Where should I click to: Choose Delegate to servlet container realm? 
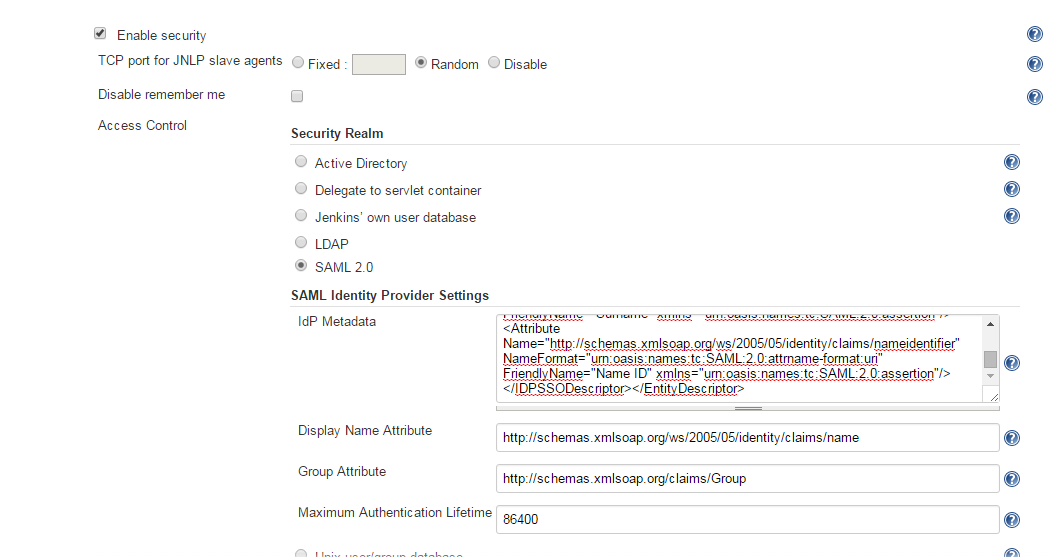[x=301, y=189]
